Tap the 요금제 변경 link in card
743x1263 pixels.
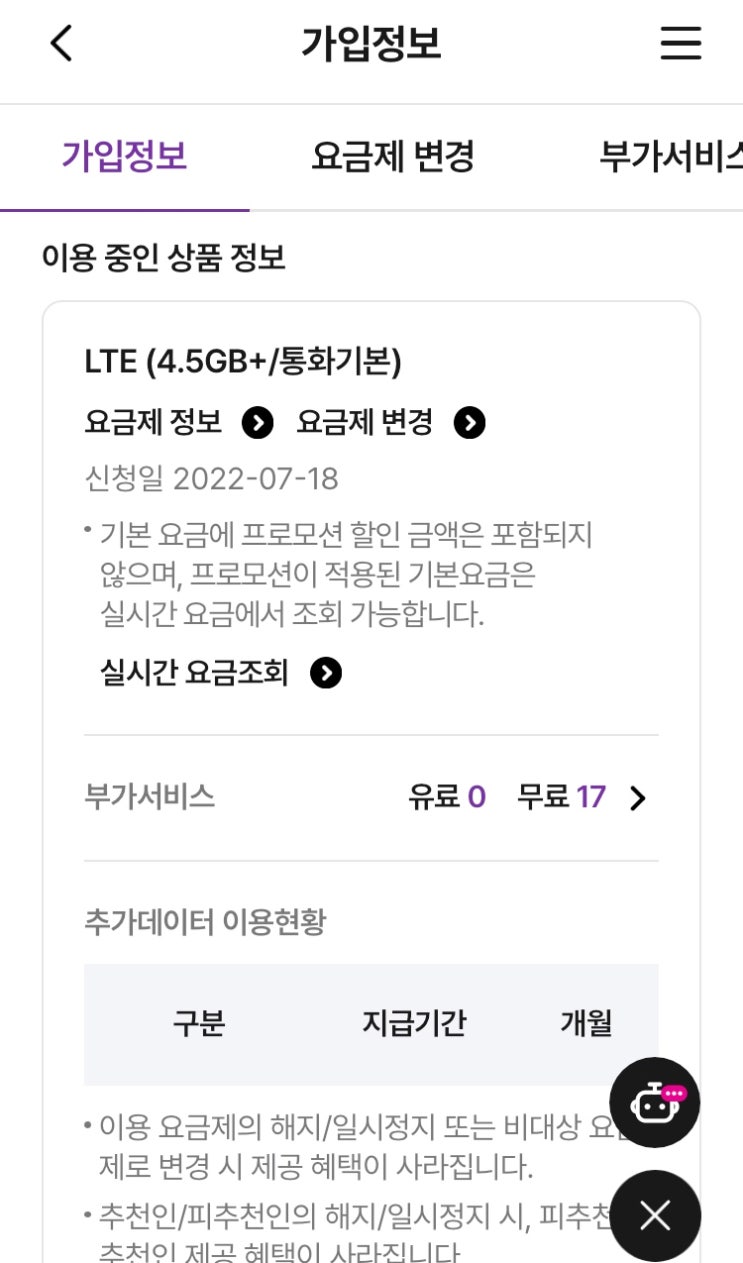pyautogui.click(x=365, y=423)
